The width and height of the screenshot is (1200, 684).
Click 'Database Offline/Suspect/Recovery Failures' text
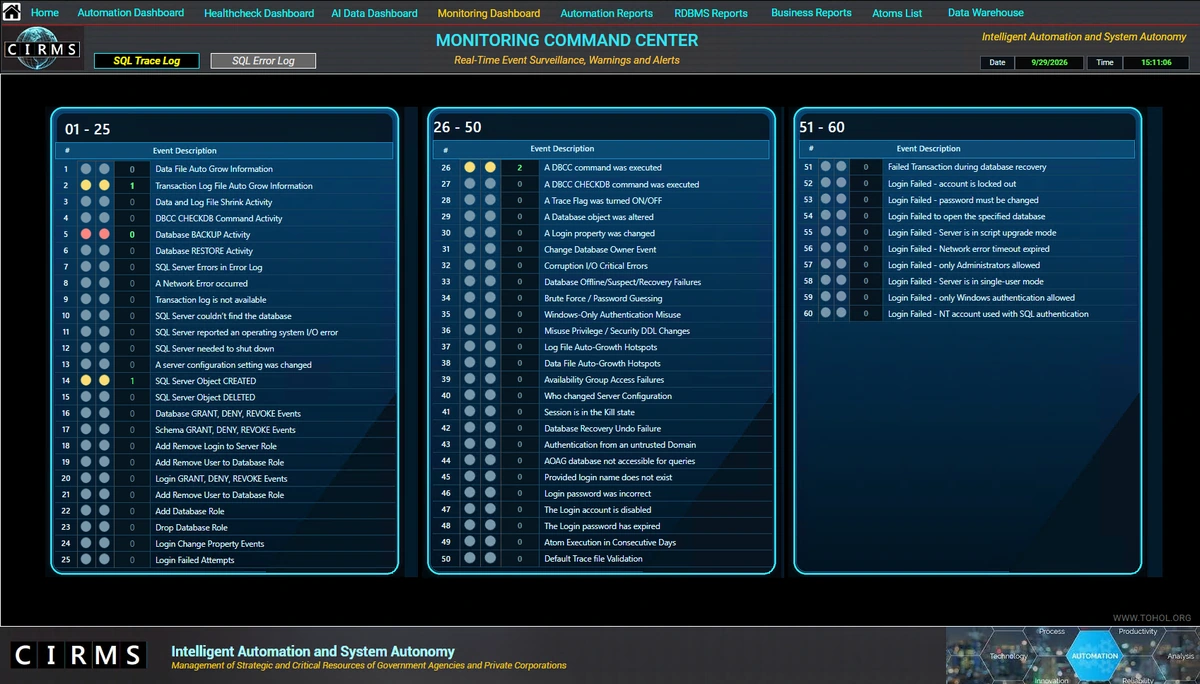click(623, 282)
